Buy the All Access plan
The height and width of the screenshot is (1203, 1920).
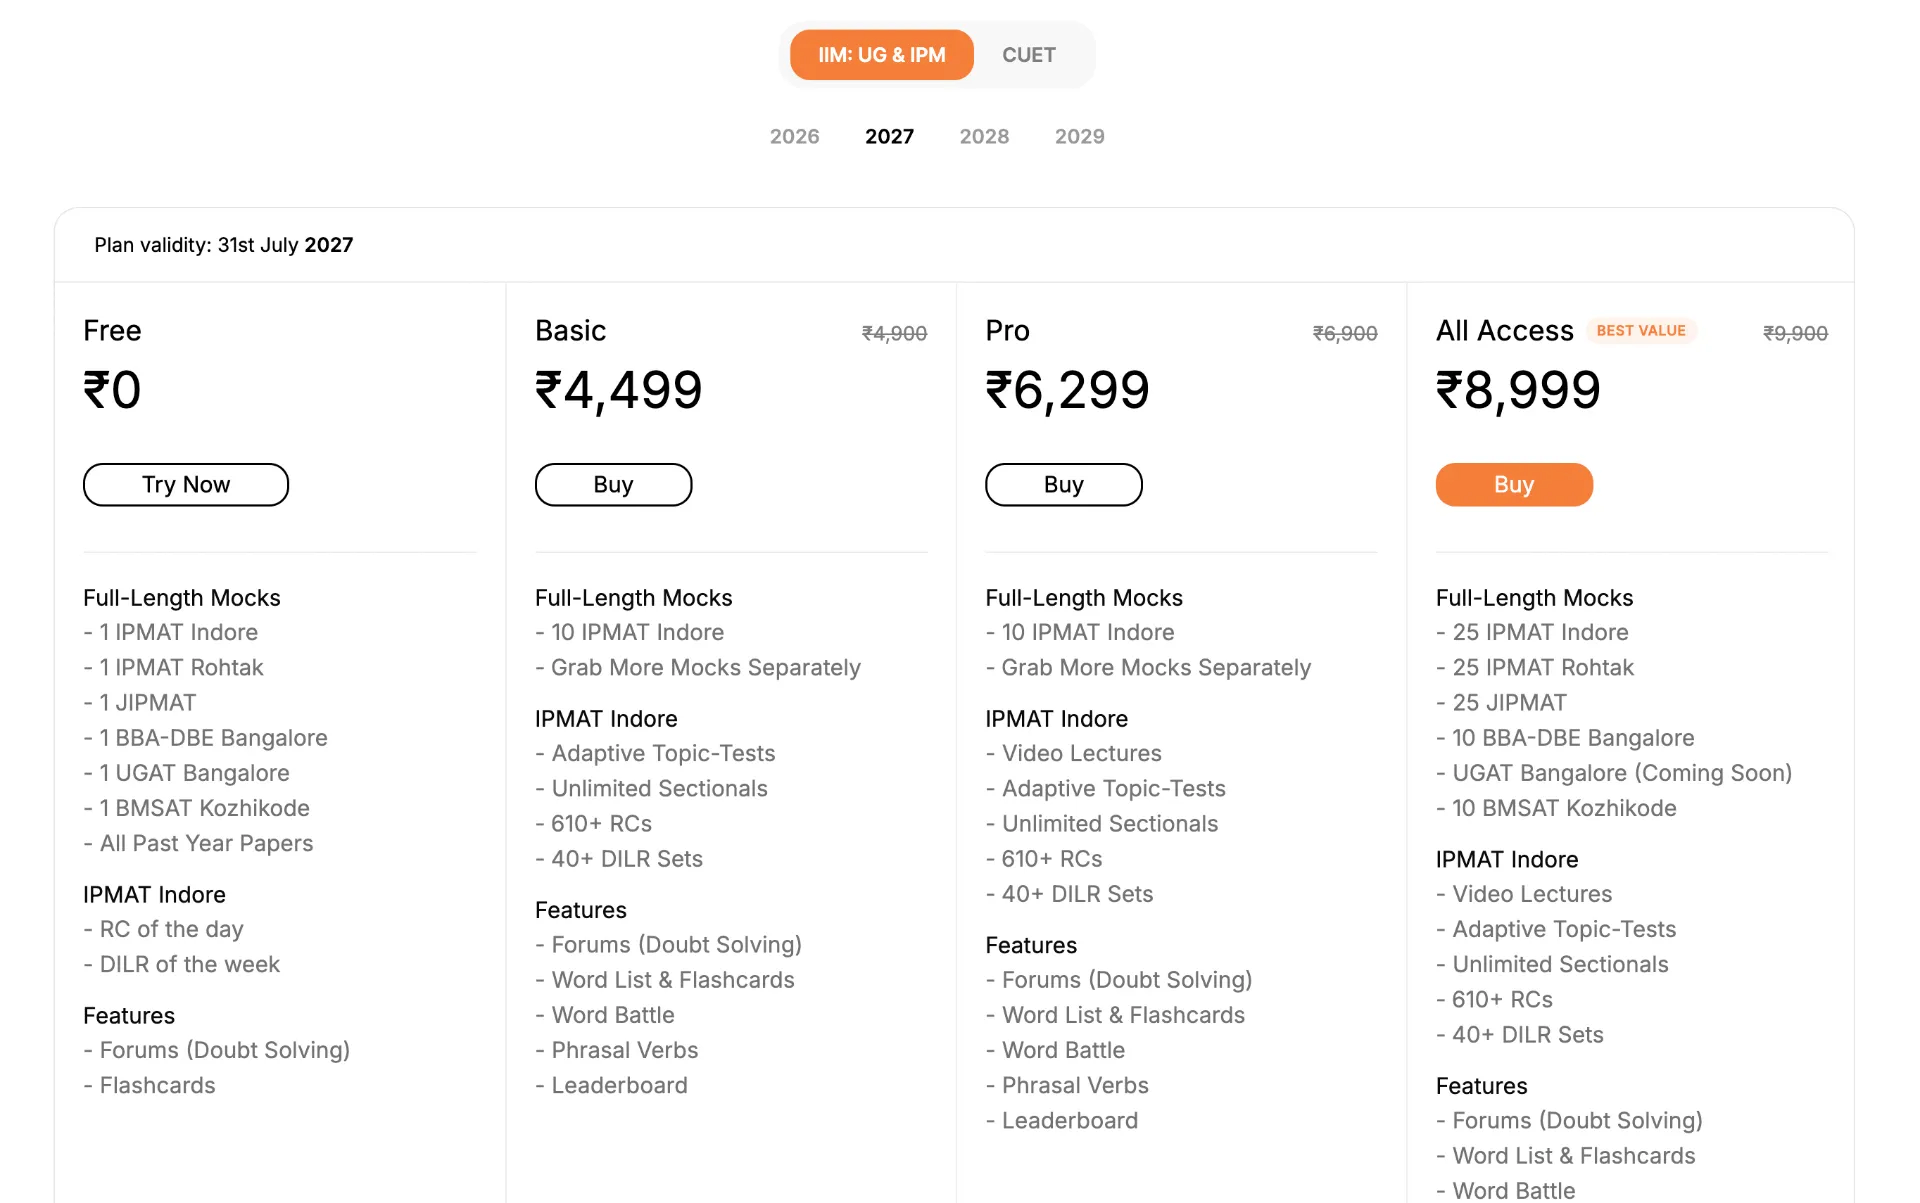pos(1514,485)
